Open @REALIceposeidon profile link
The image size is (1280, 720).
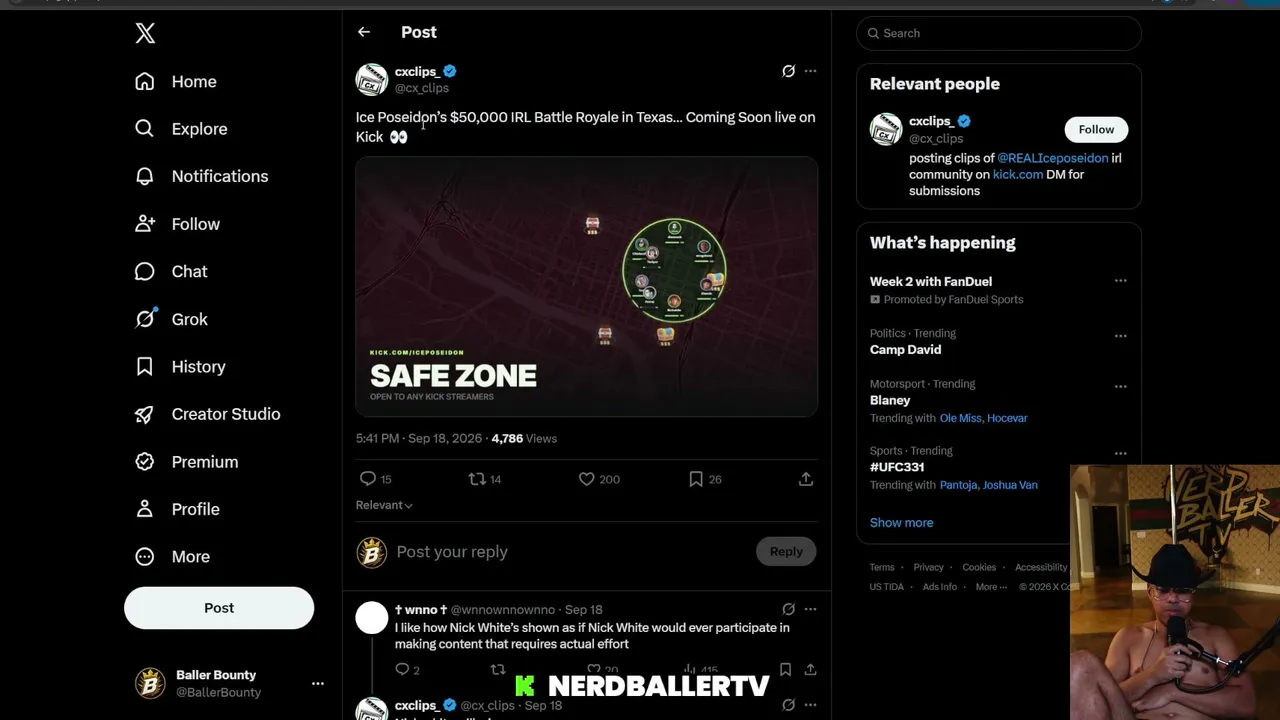click(1053, 158)
